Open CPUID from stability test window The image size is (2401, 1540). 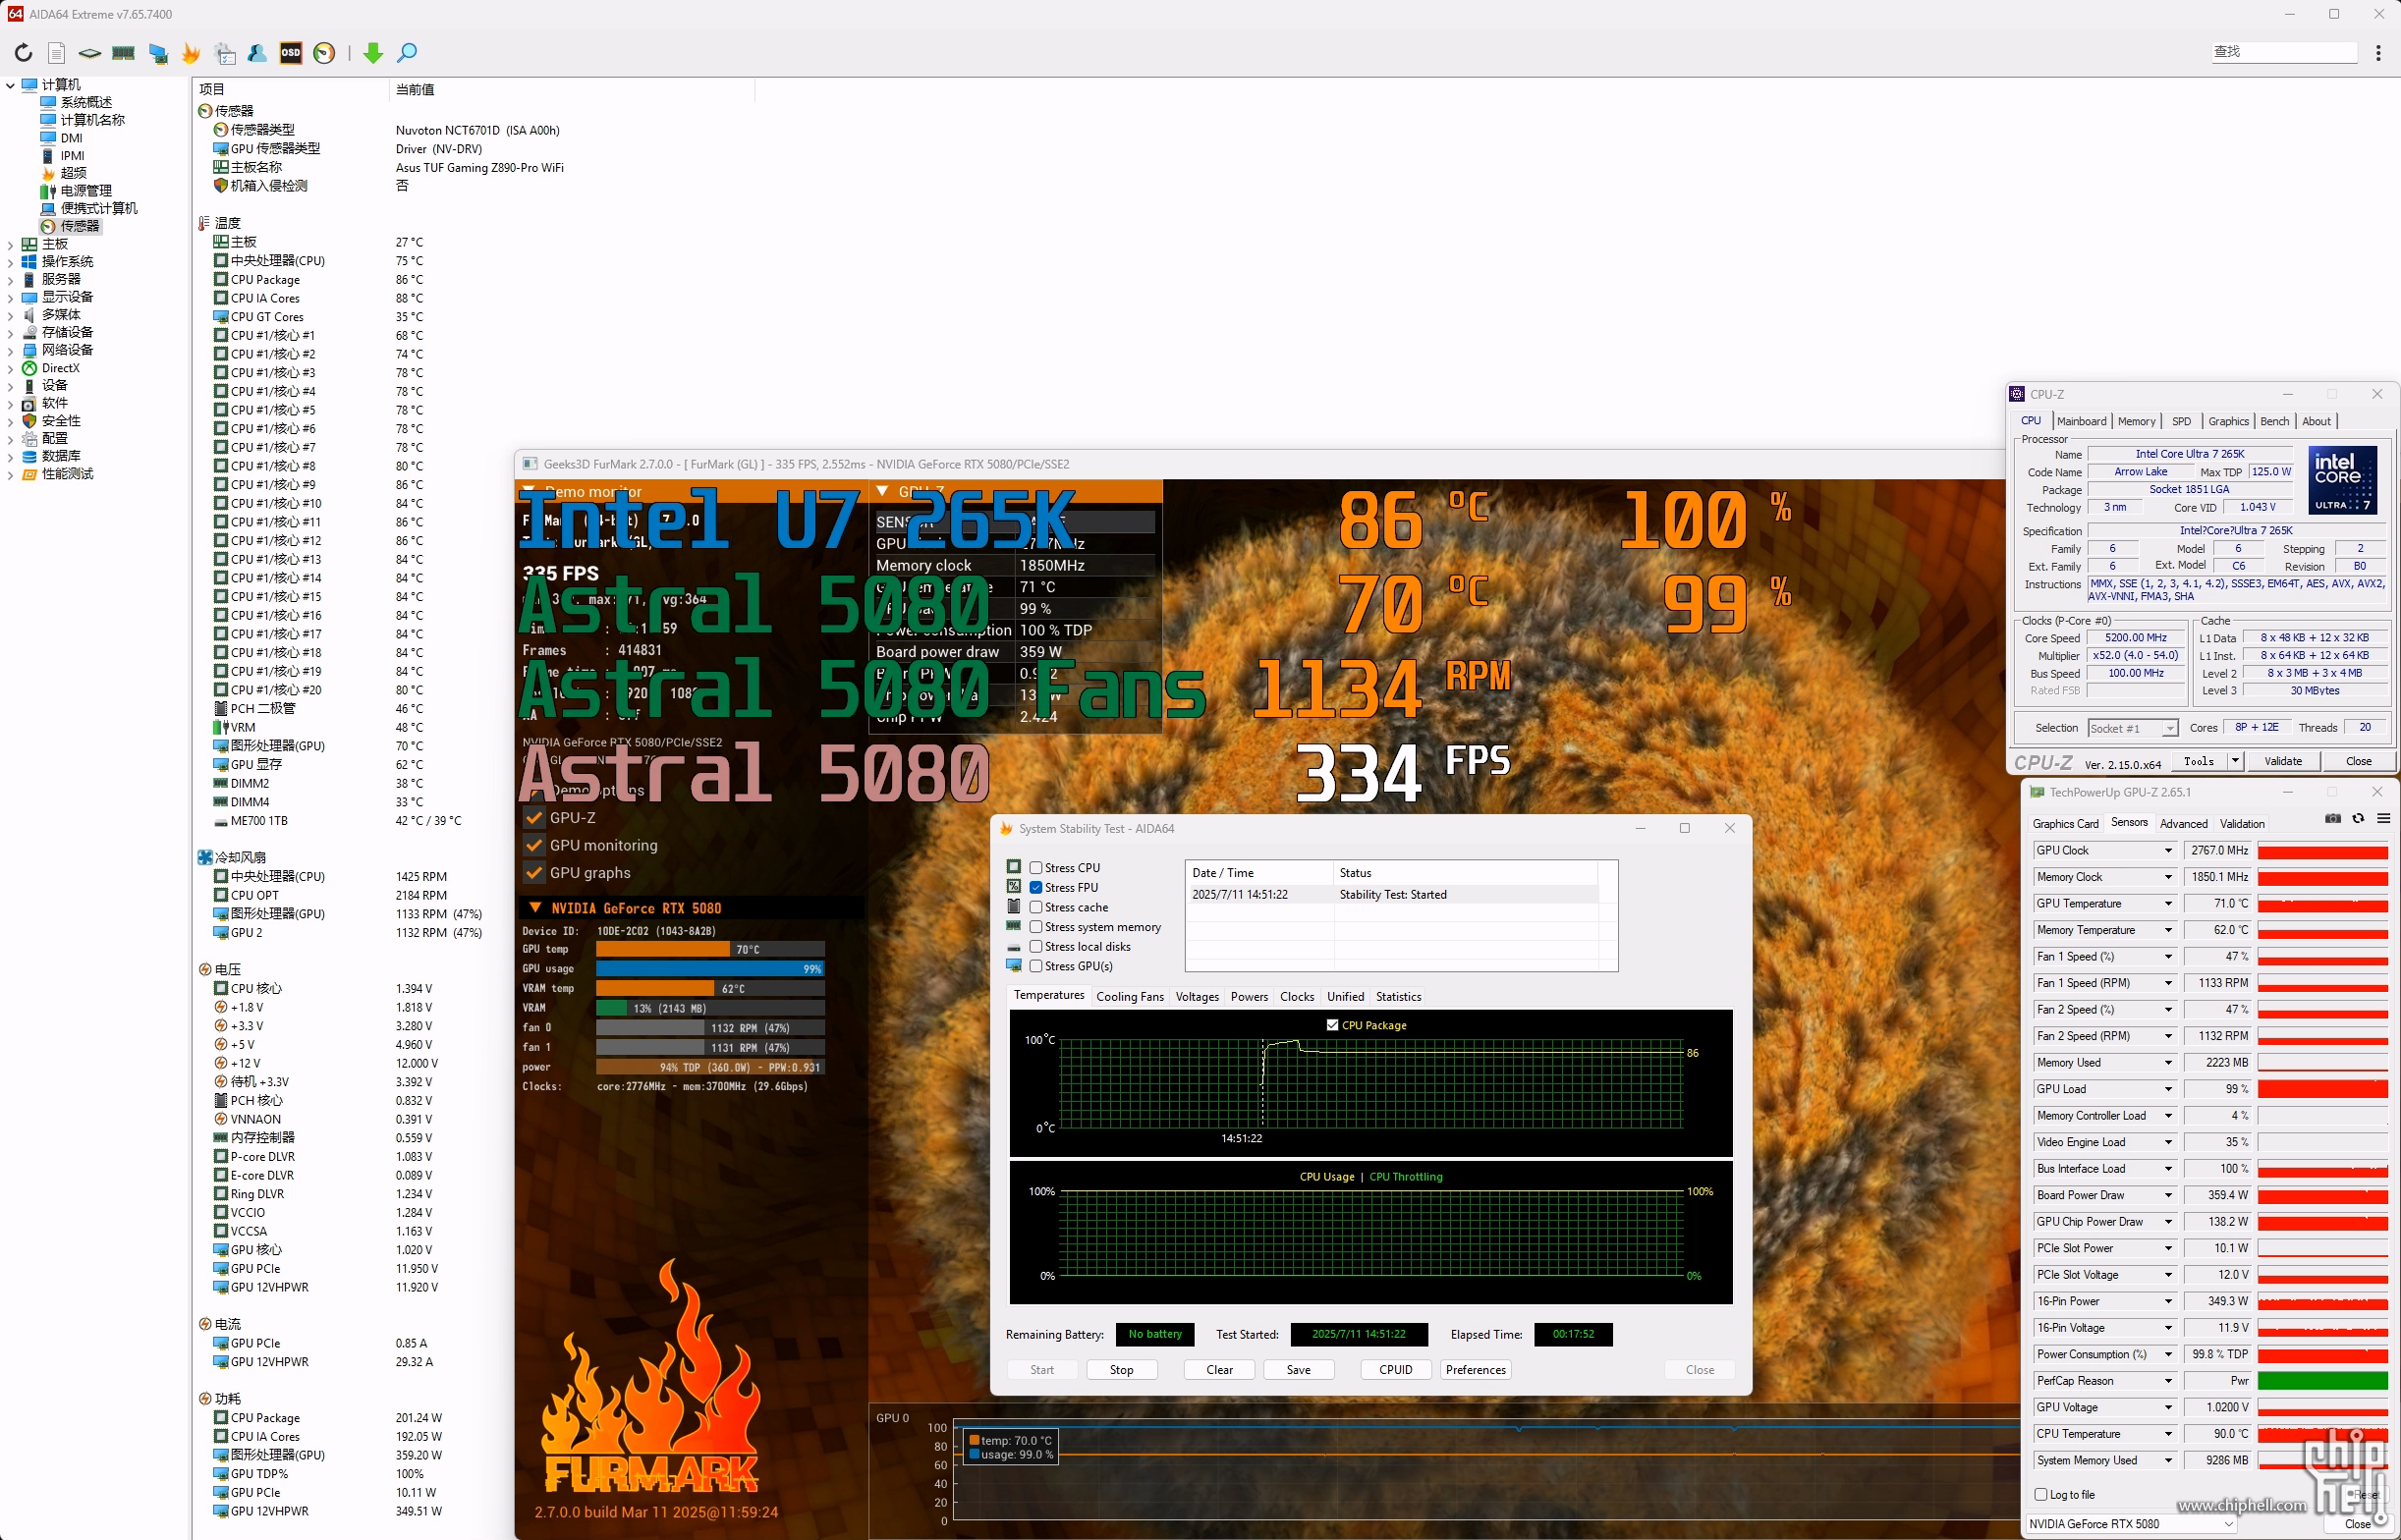pos(1396,1370)
